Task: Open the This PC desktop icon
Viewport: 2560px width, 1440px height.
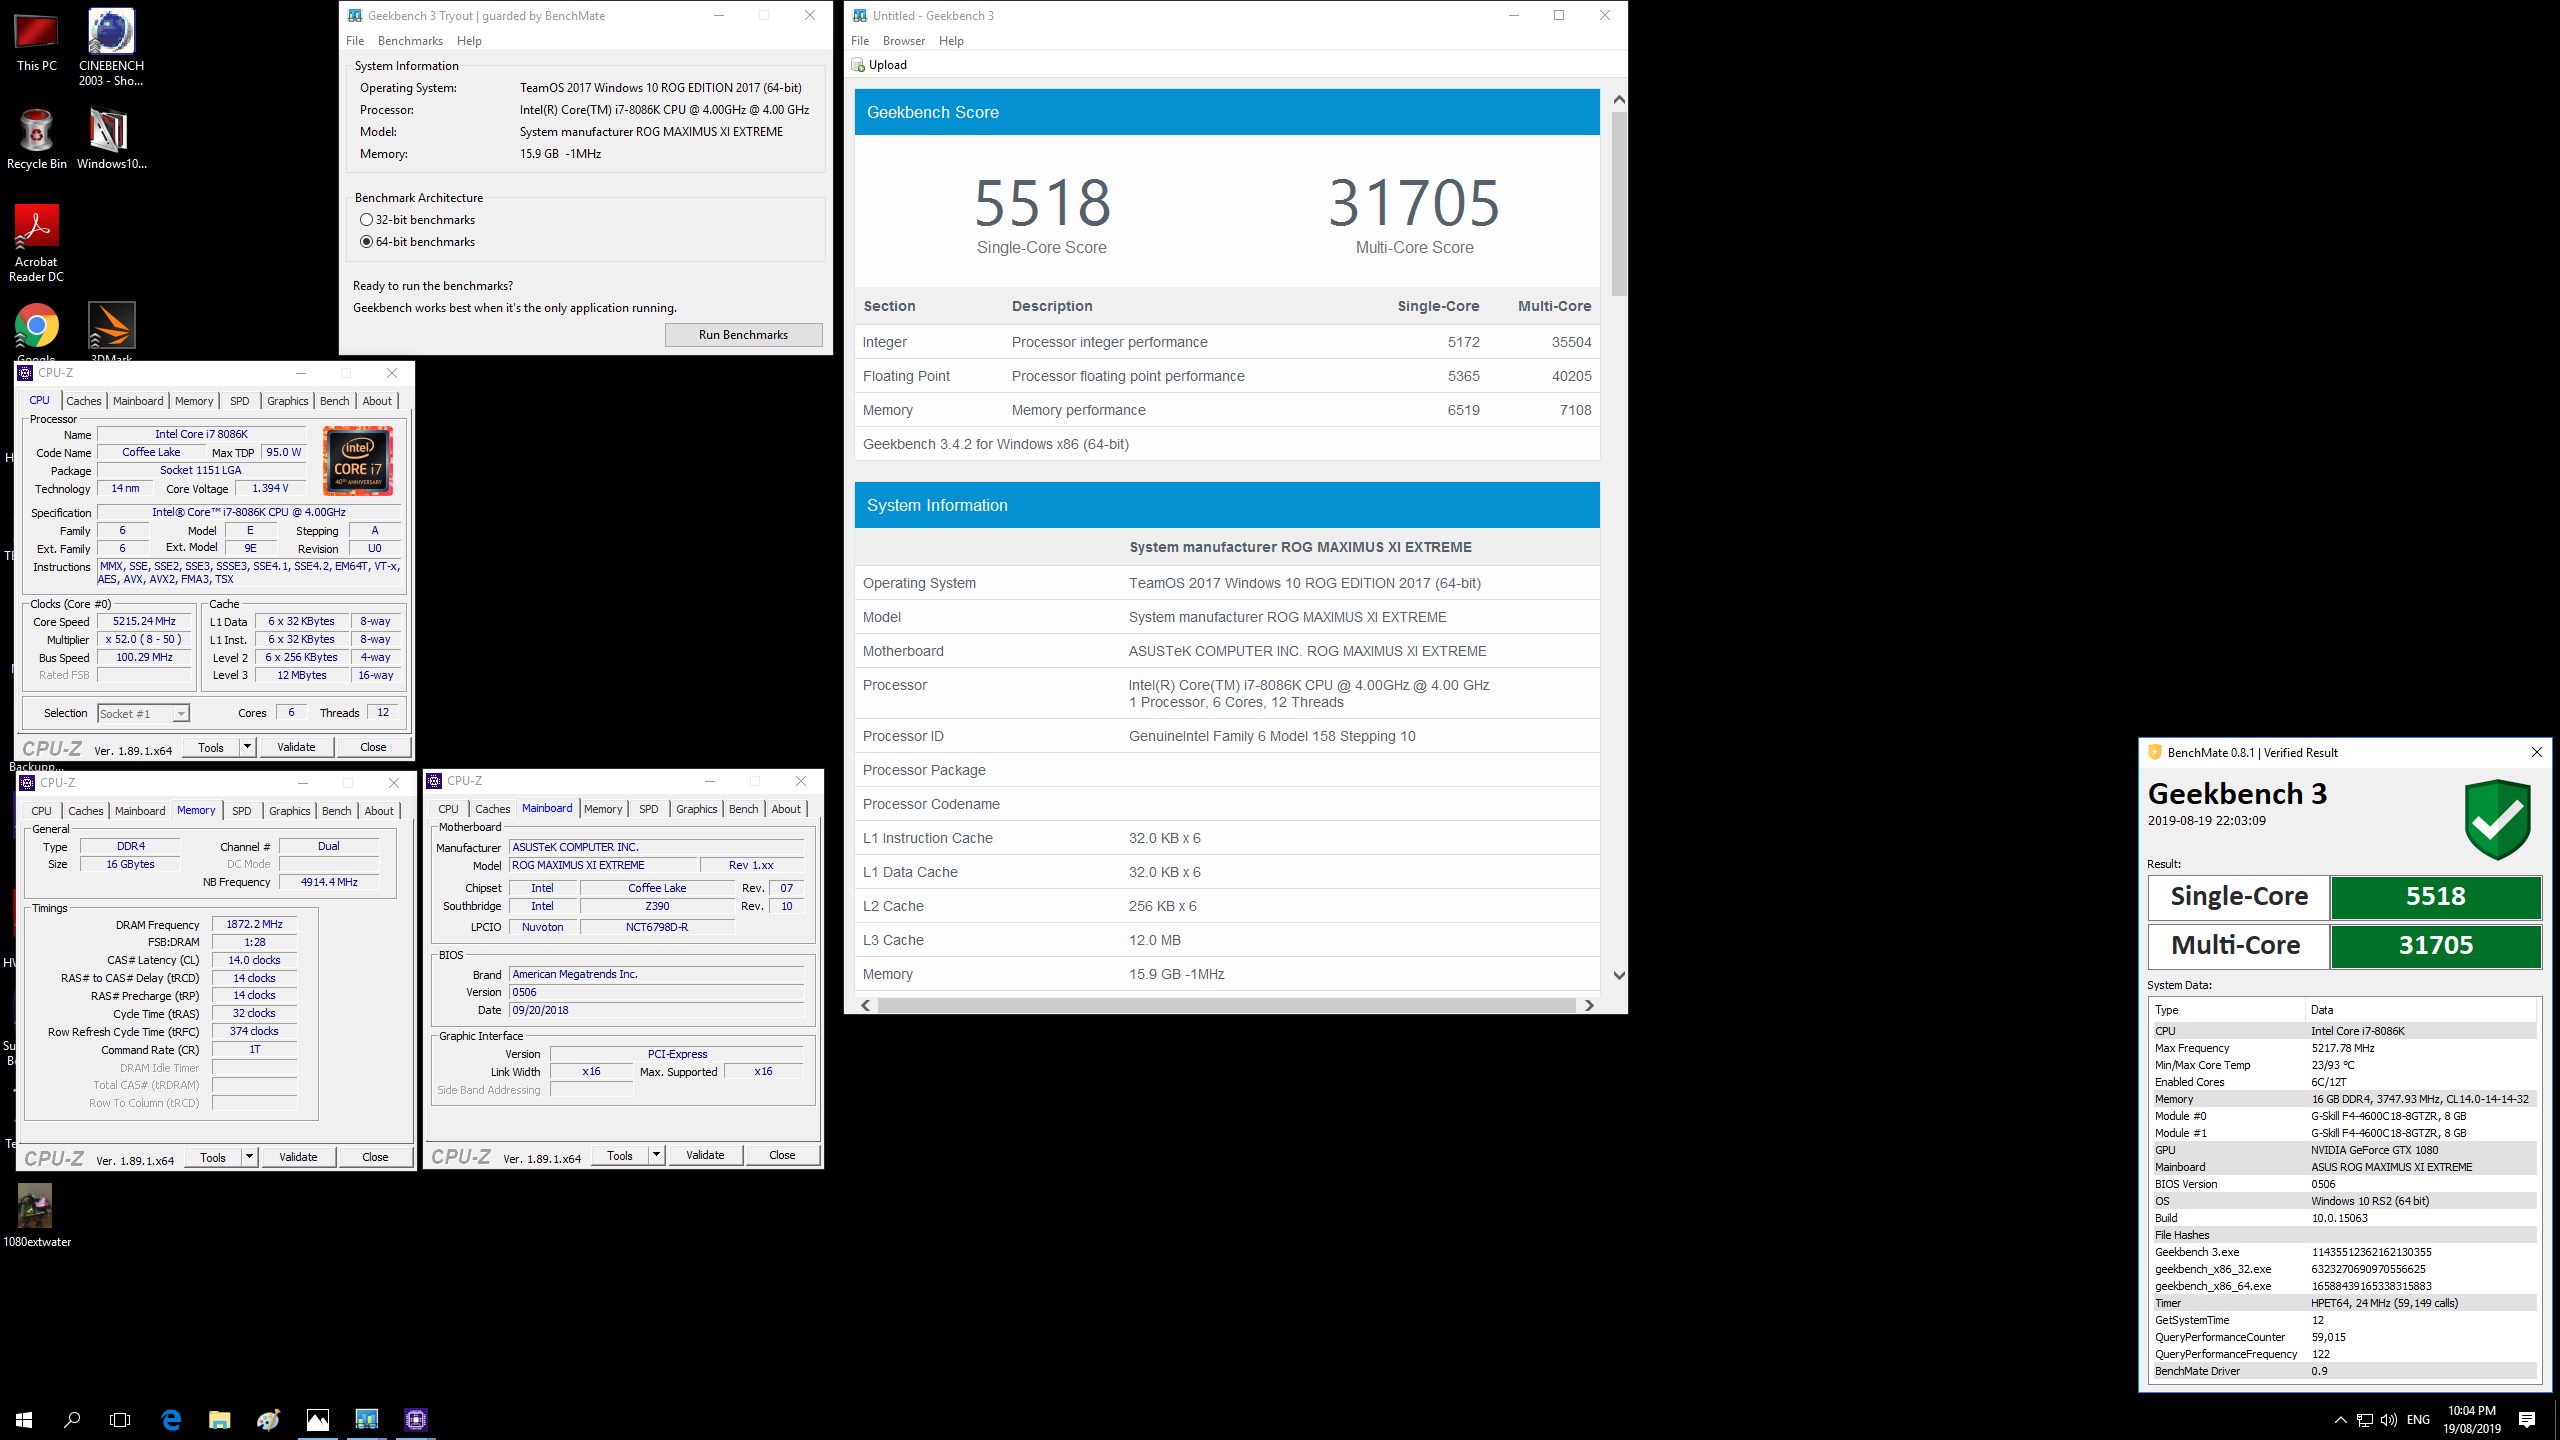Action: [x=37, y=40]
